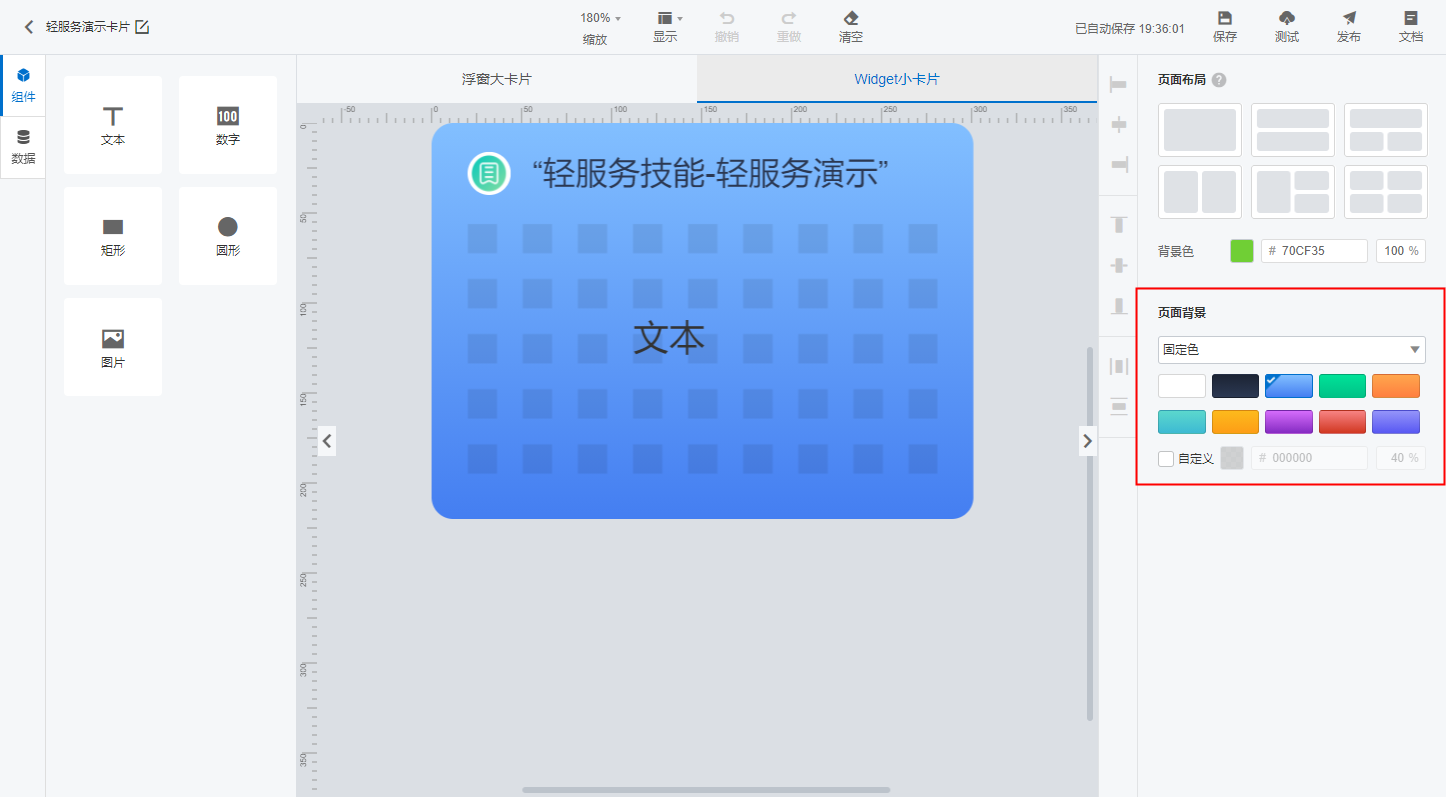Image resolution: width=1446 pixels, height=797 pixels.
Task: Click the align bottom icon
Action: (1118, 305)
